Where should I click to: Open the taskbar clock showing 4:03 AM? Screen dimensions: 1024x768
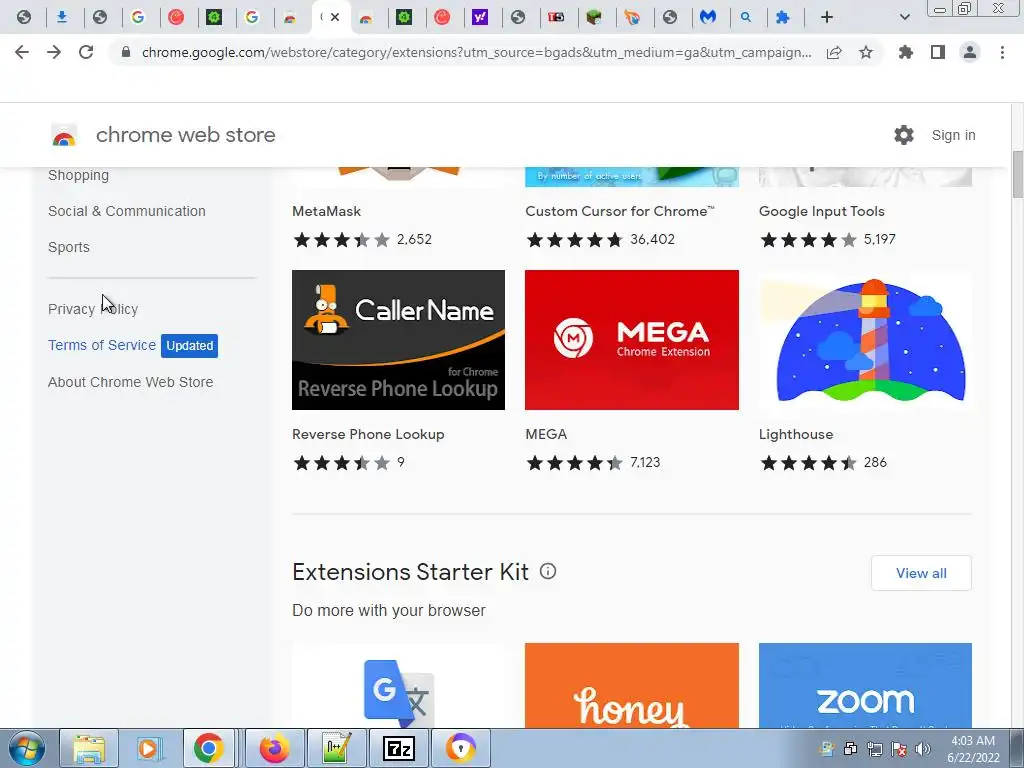pos(973,749)
